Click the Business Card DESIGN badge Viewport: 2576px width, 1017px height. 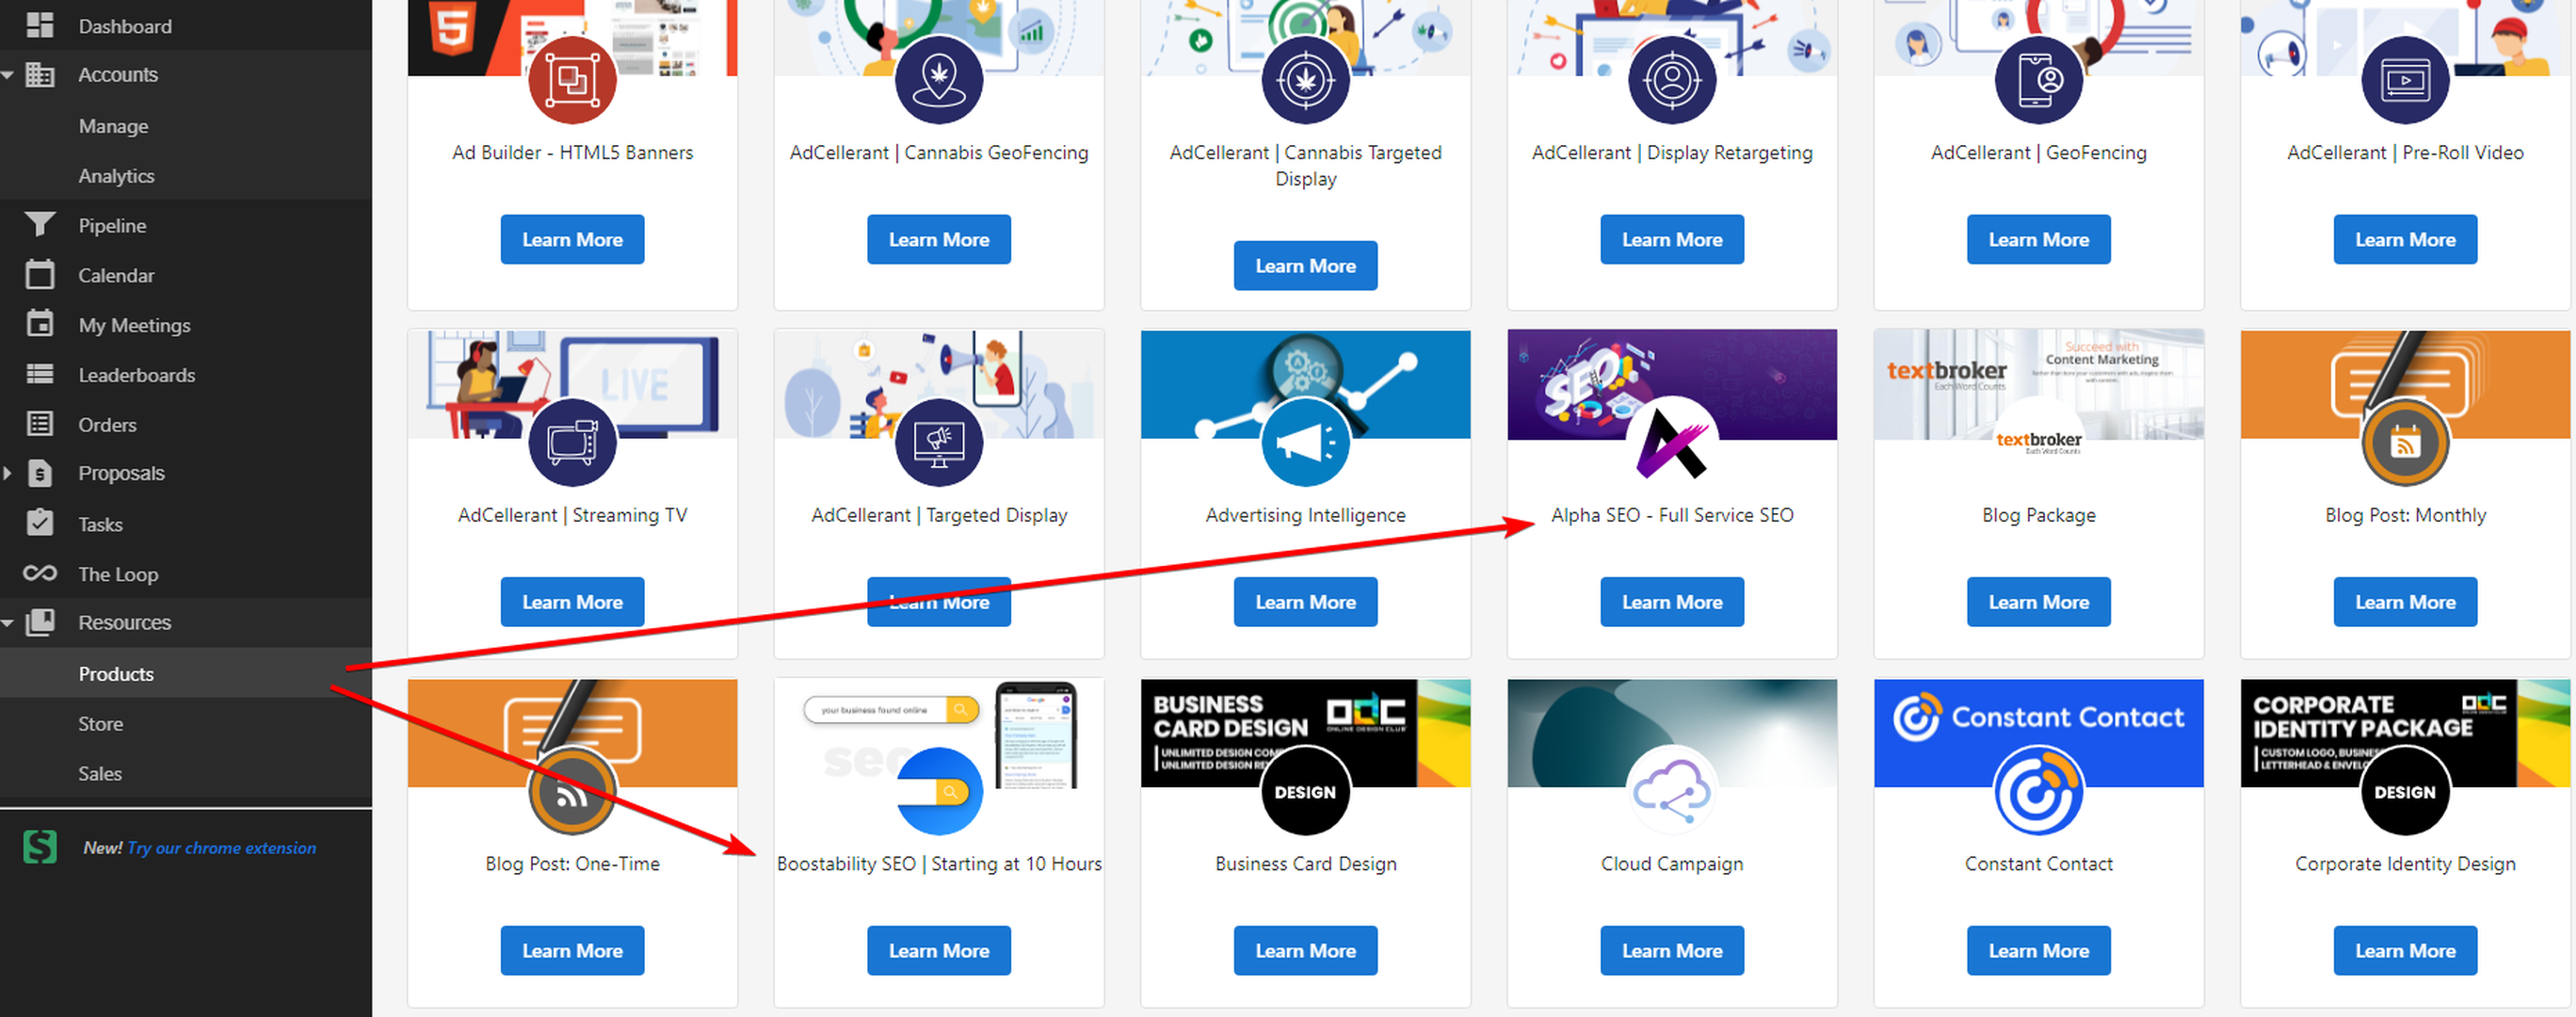point(1305,791)
